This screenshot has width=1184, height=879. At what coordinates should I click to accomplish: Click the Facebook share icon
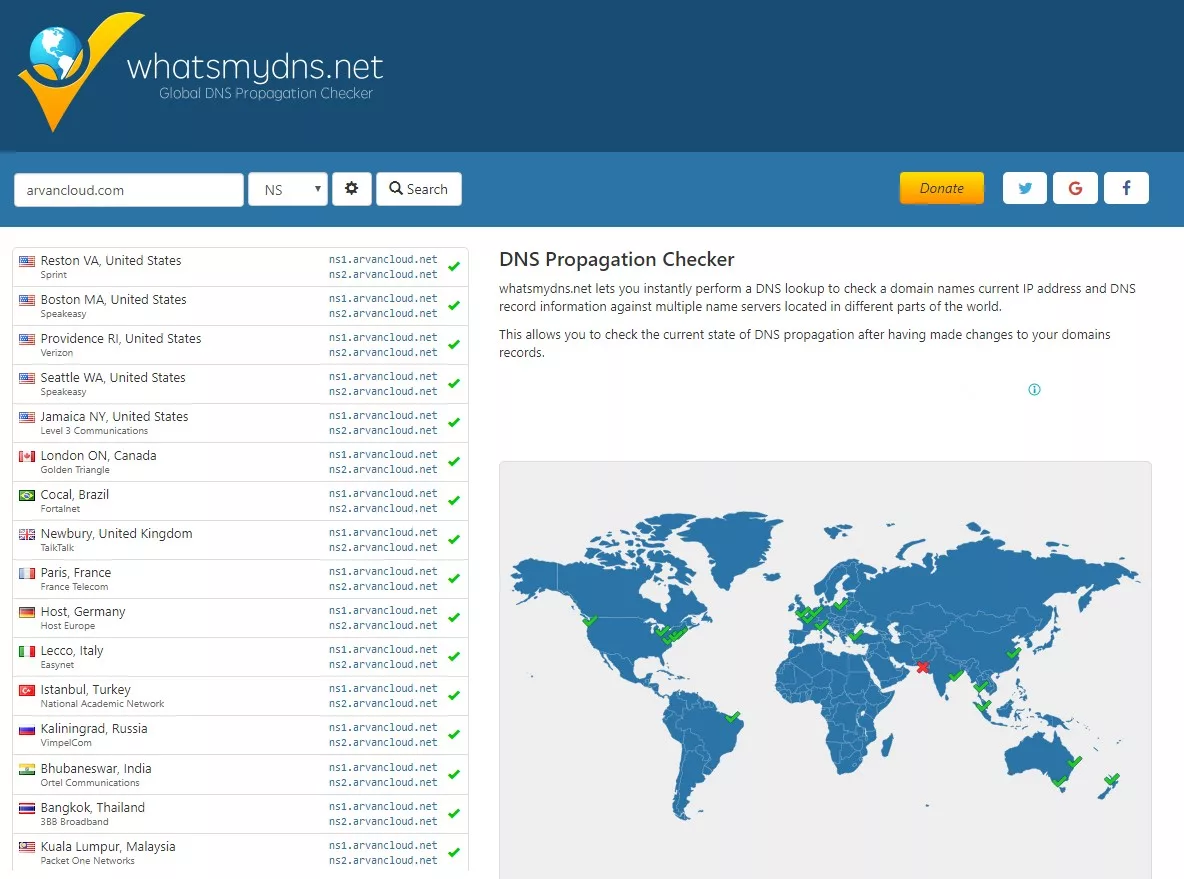pos(1126,188)
